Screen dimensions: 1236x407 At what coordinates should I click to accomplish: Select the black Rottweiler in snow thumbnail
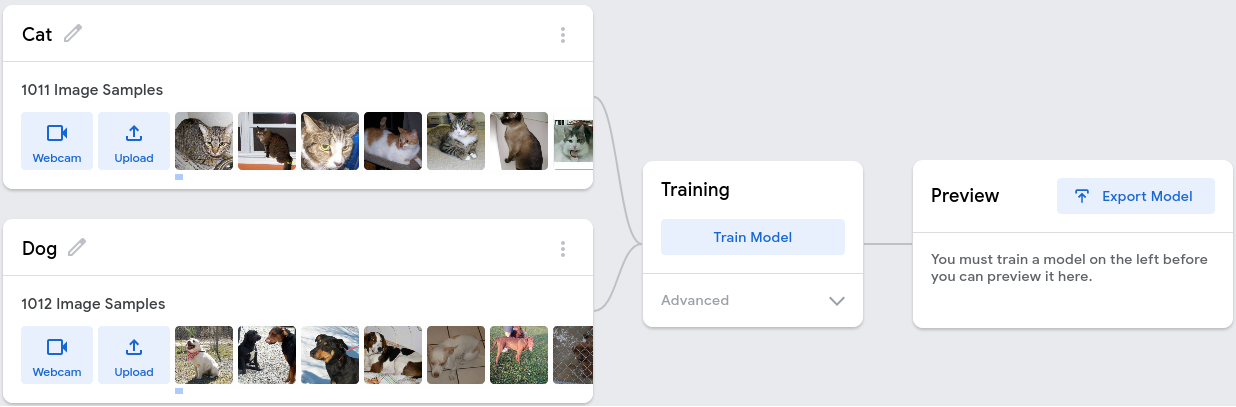(x=330, y=355)
